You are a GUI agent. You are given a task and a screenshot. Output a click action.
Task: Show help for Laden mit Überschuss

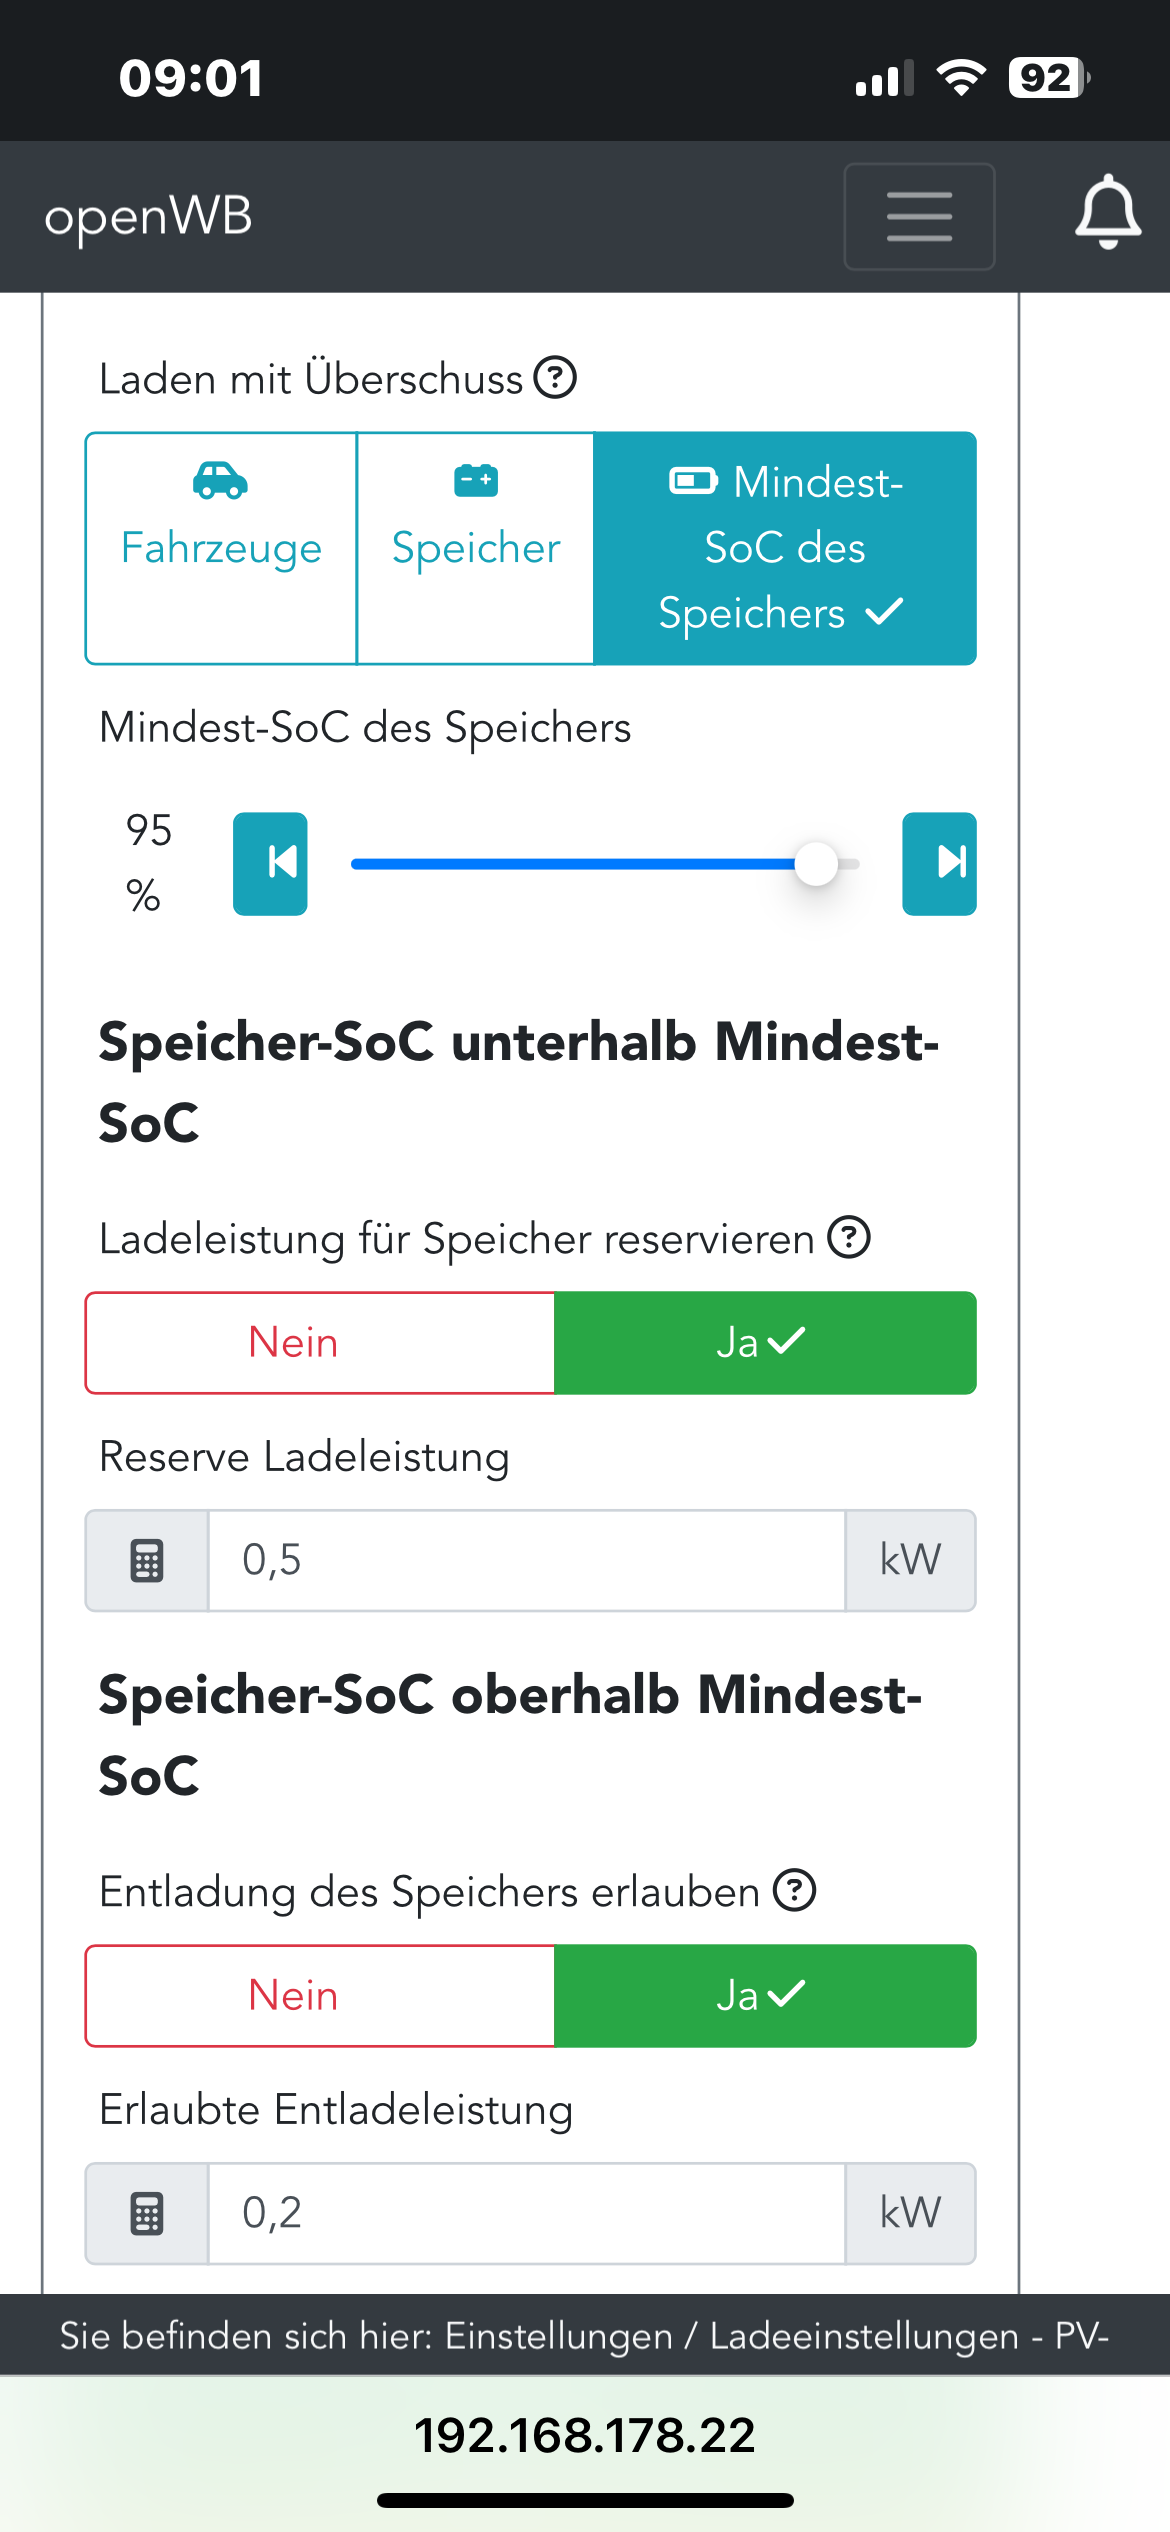555,378
